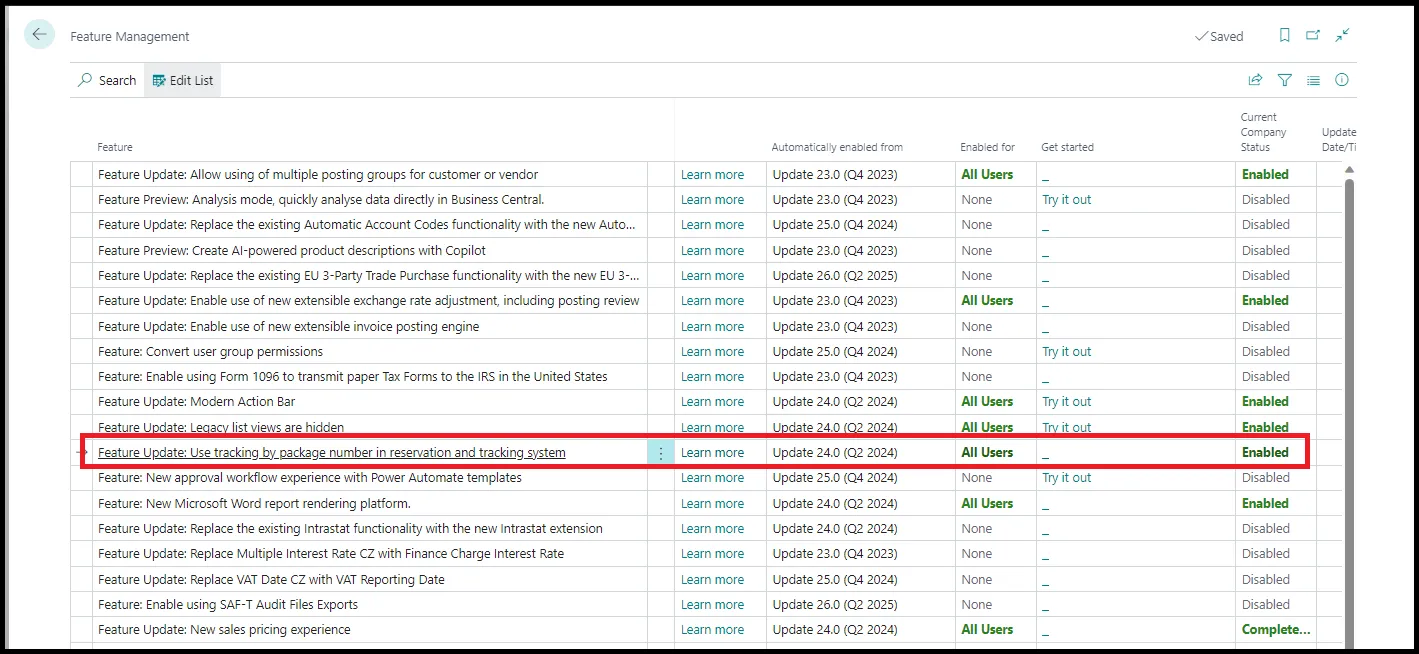The image size is (1419, 654).
Task: Open Learn more for new sales pricing experience
Action: click(x=712, y=630)
